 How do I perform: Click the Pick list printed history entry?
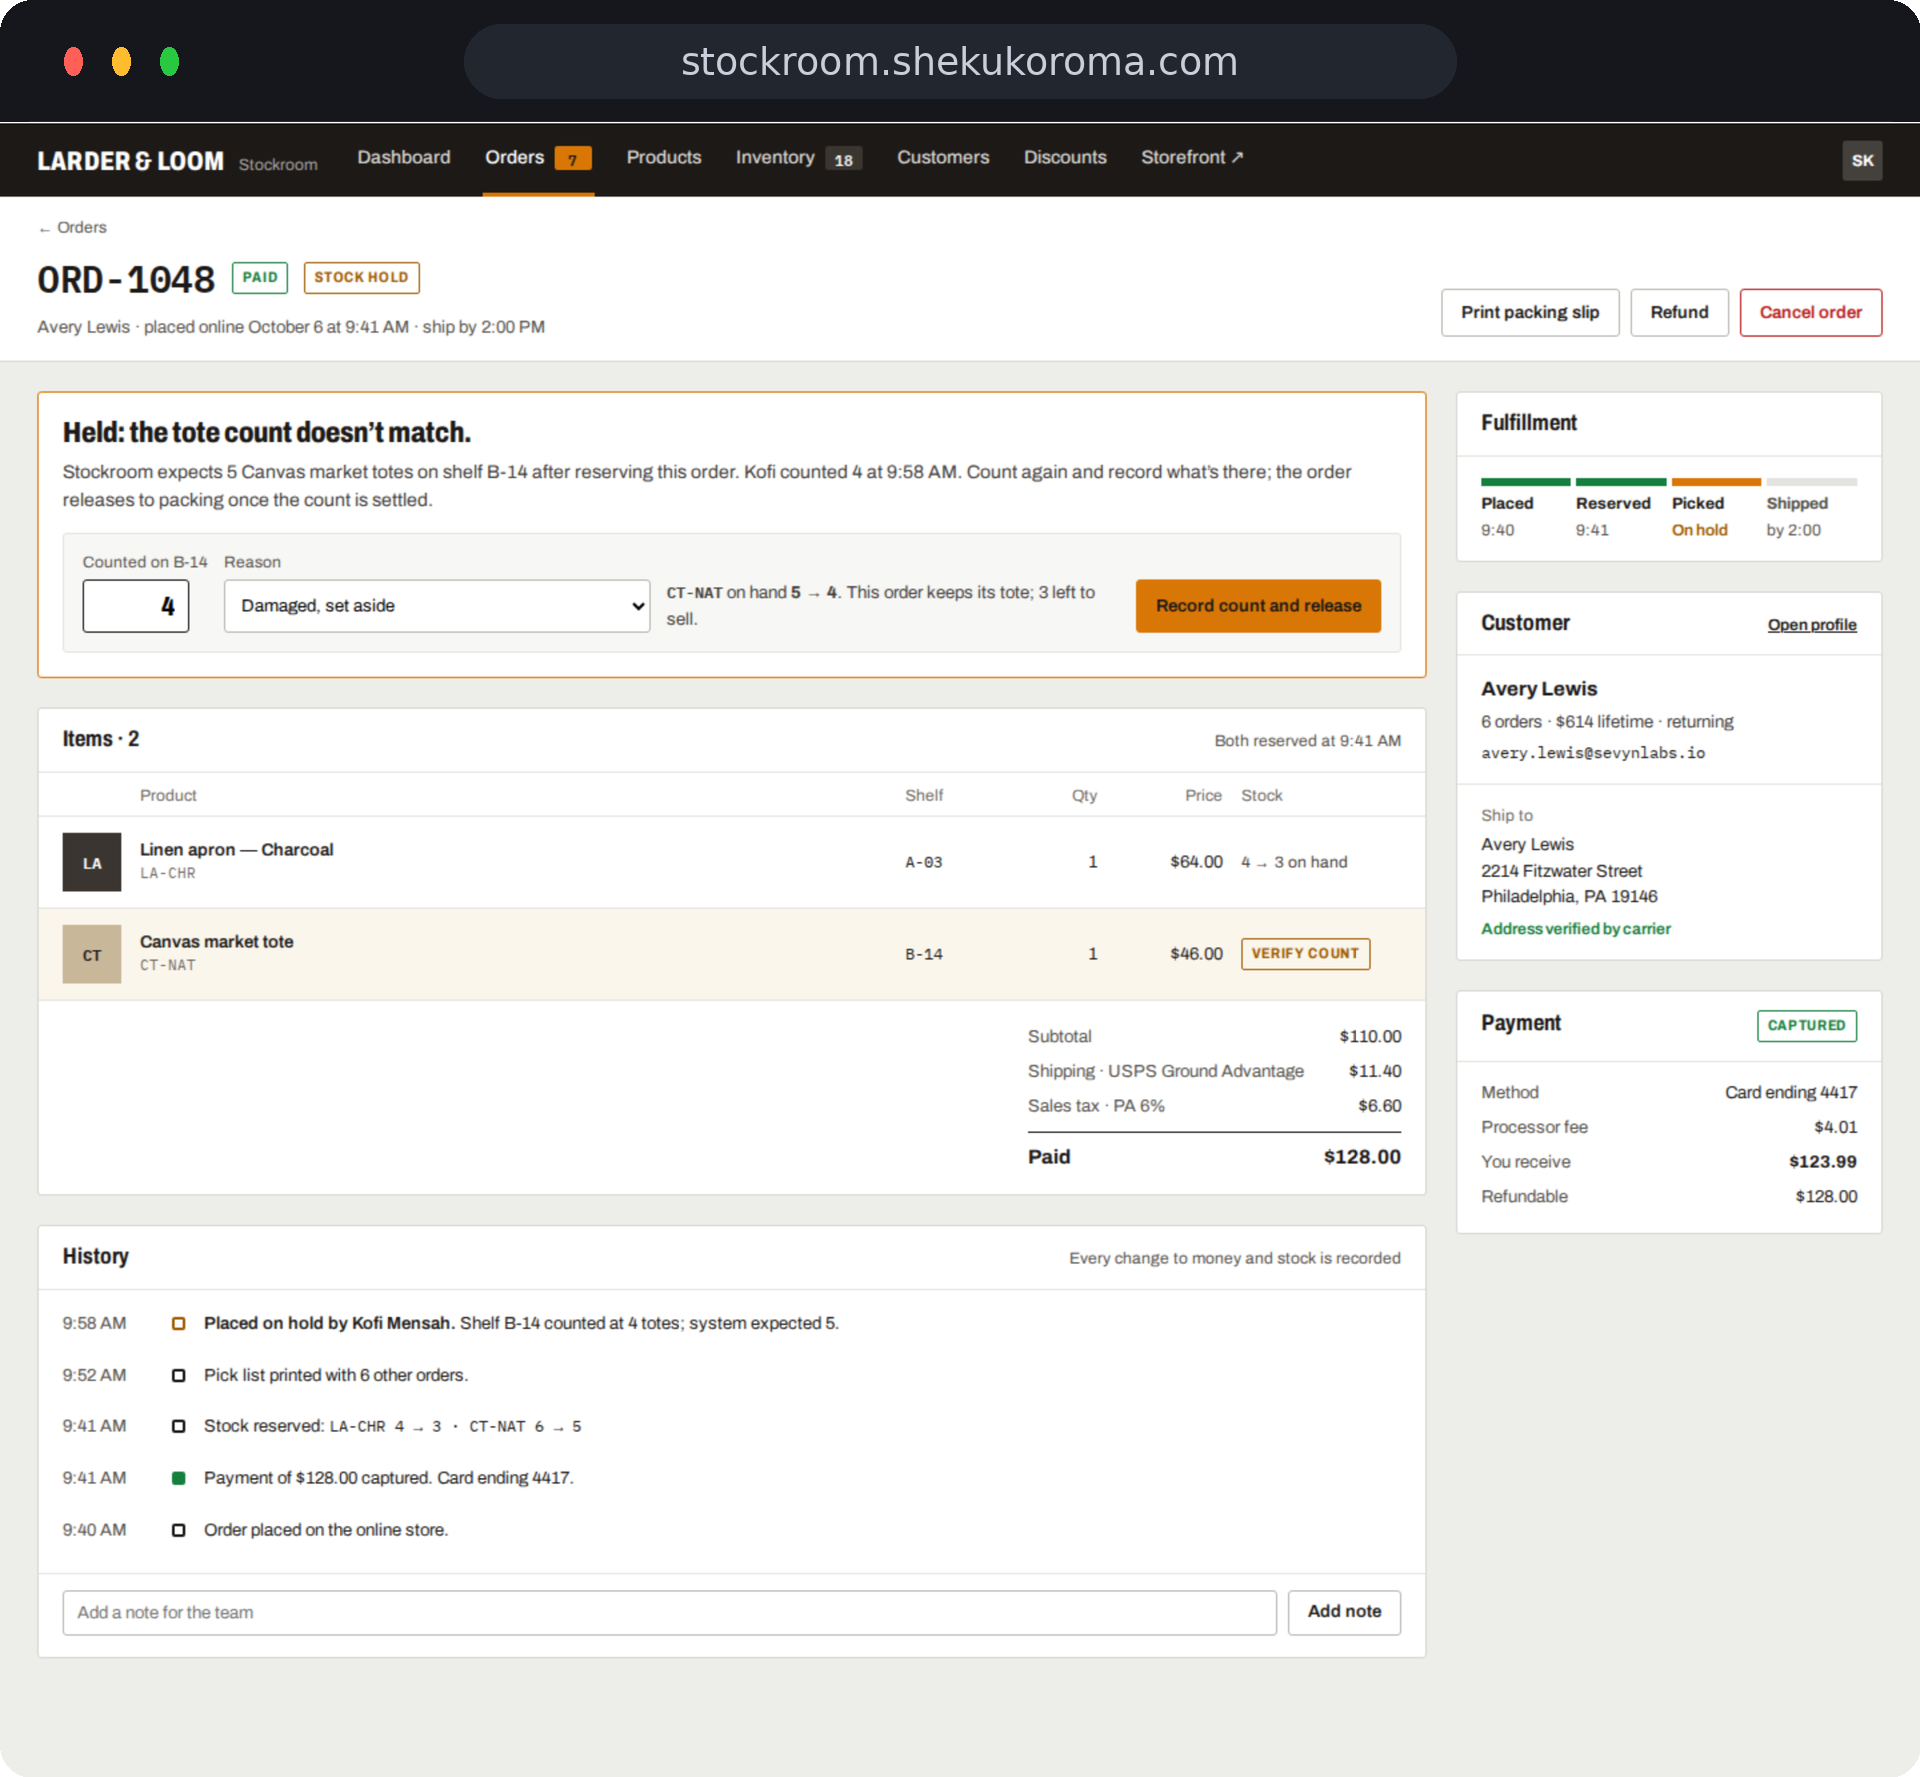pos(731,1375)
